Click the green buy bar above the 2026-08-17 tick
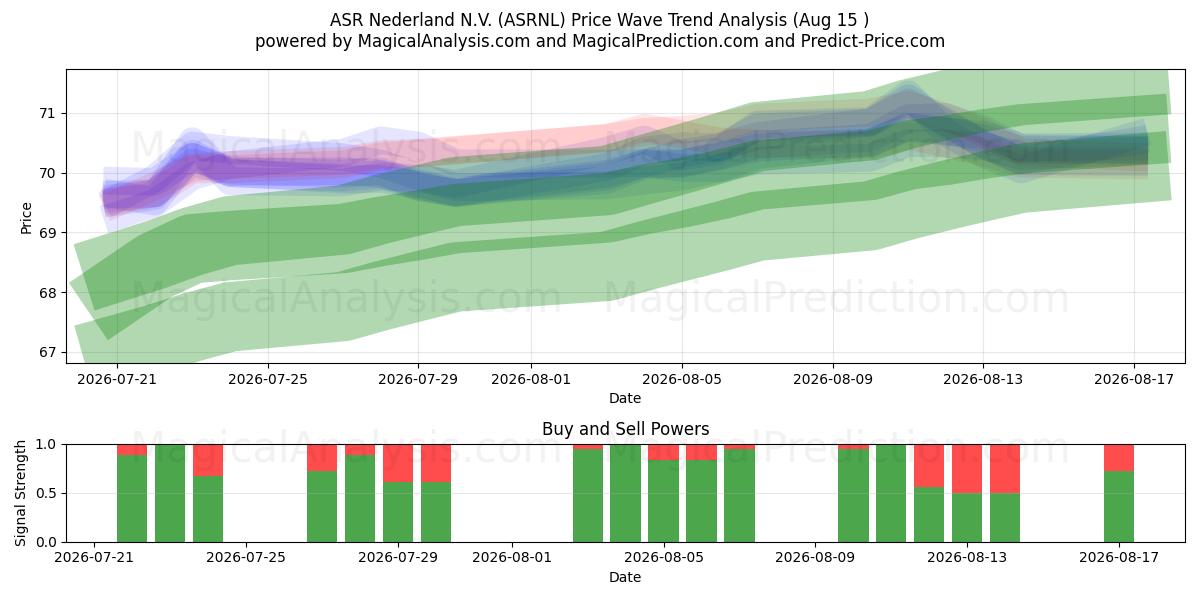The image size is (1200, 600). (x=1119, y=507)
